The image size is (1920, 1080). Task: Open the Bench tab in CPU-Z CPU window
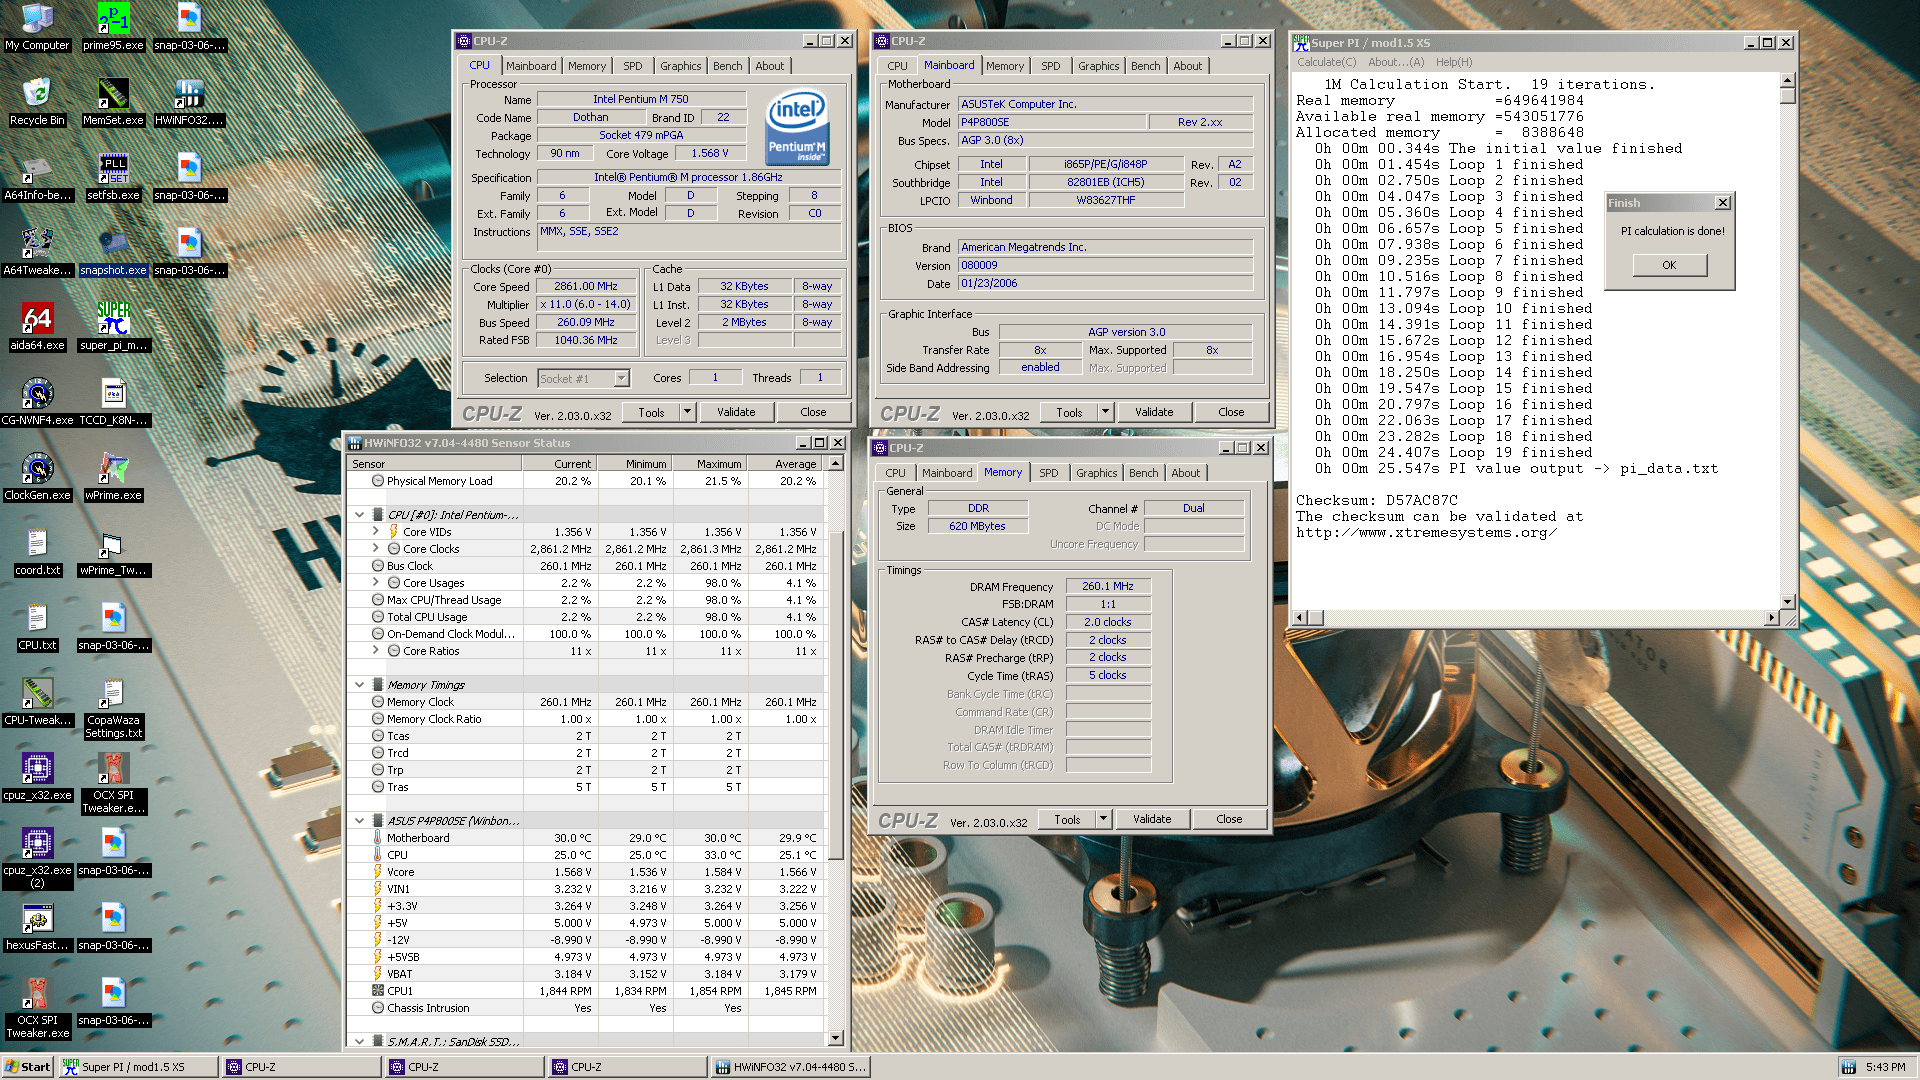[727, 66]
